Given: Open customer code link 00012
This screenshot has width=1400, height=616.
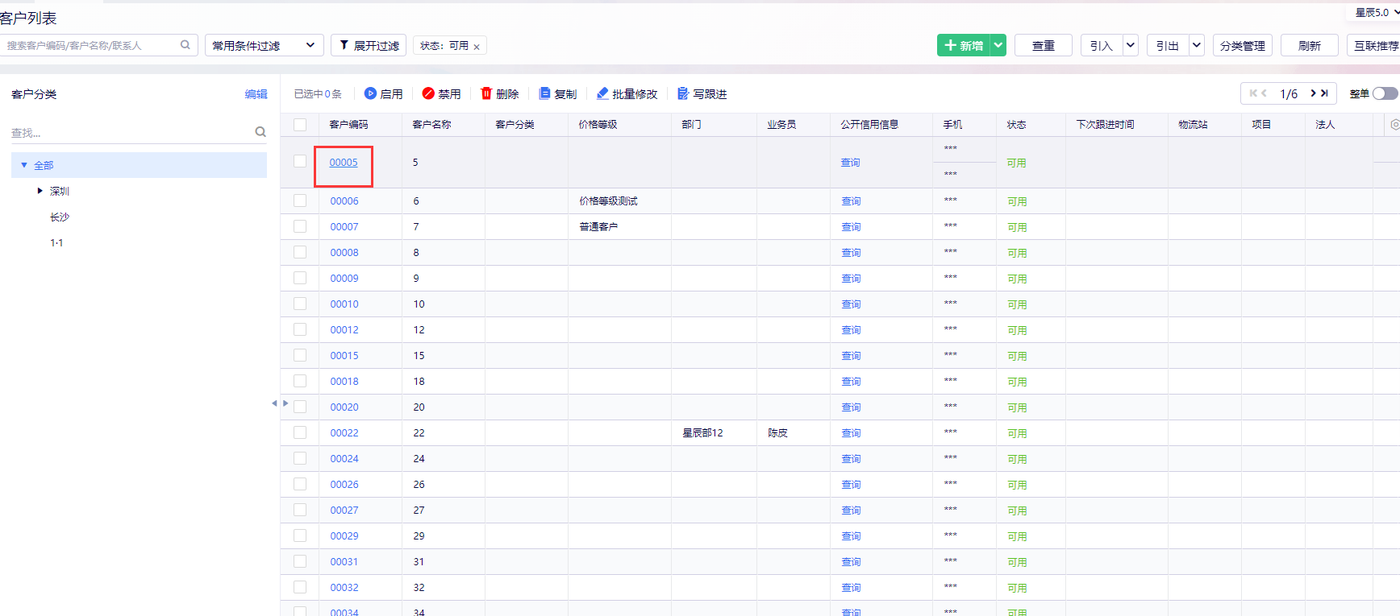Looking at the screenshot, I should (x=344, y=330).
